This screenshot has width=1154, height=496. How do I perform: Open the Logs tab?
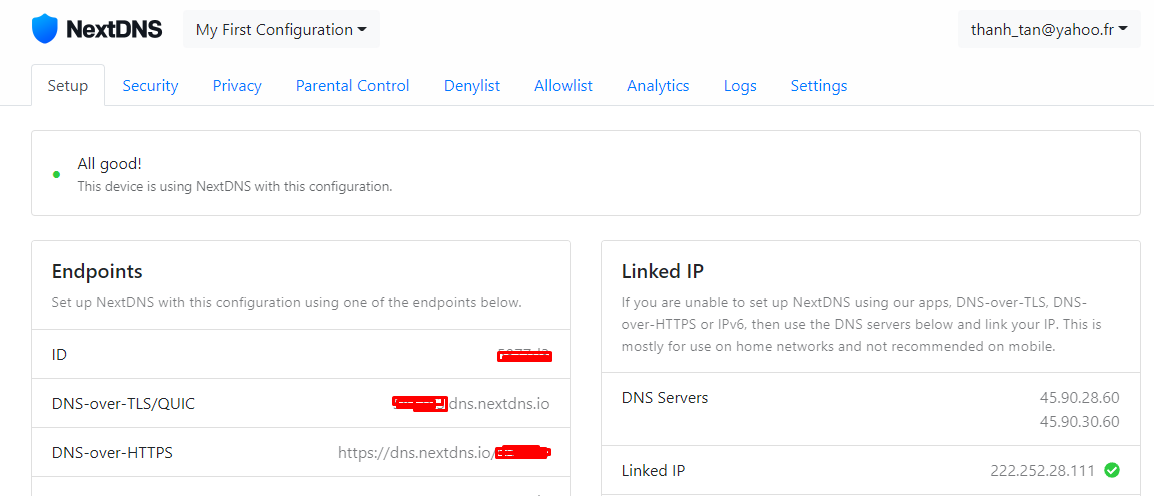pos(740,85)
